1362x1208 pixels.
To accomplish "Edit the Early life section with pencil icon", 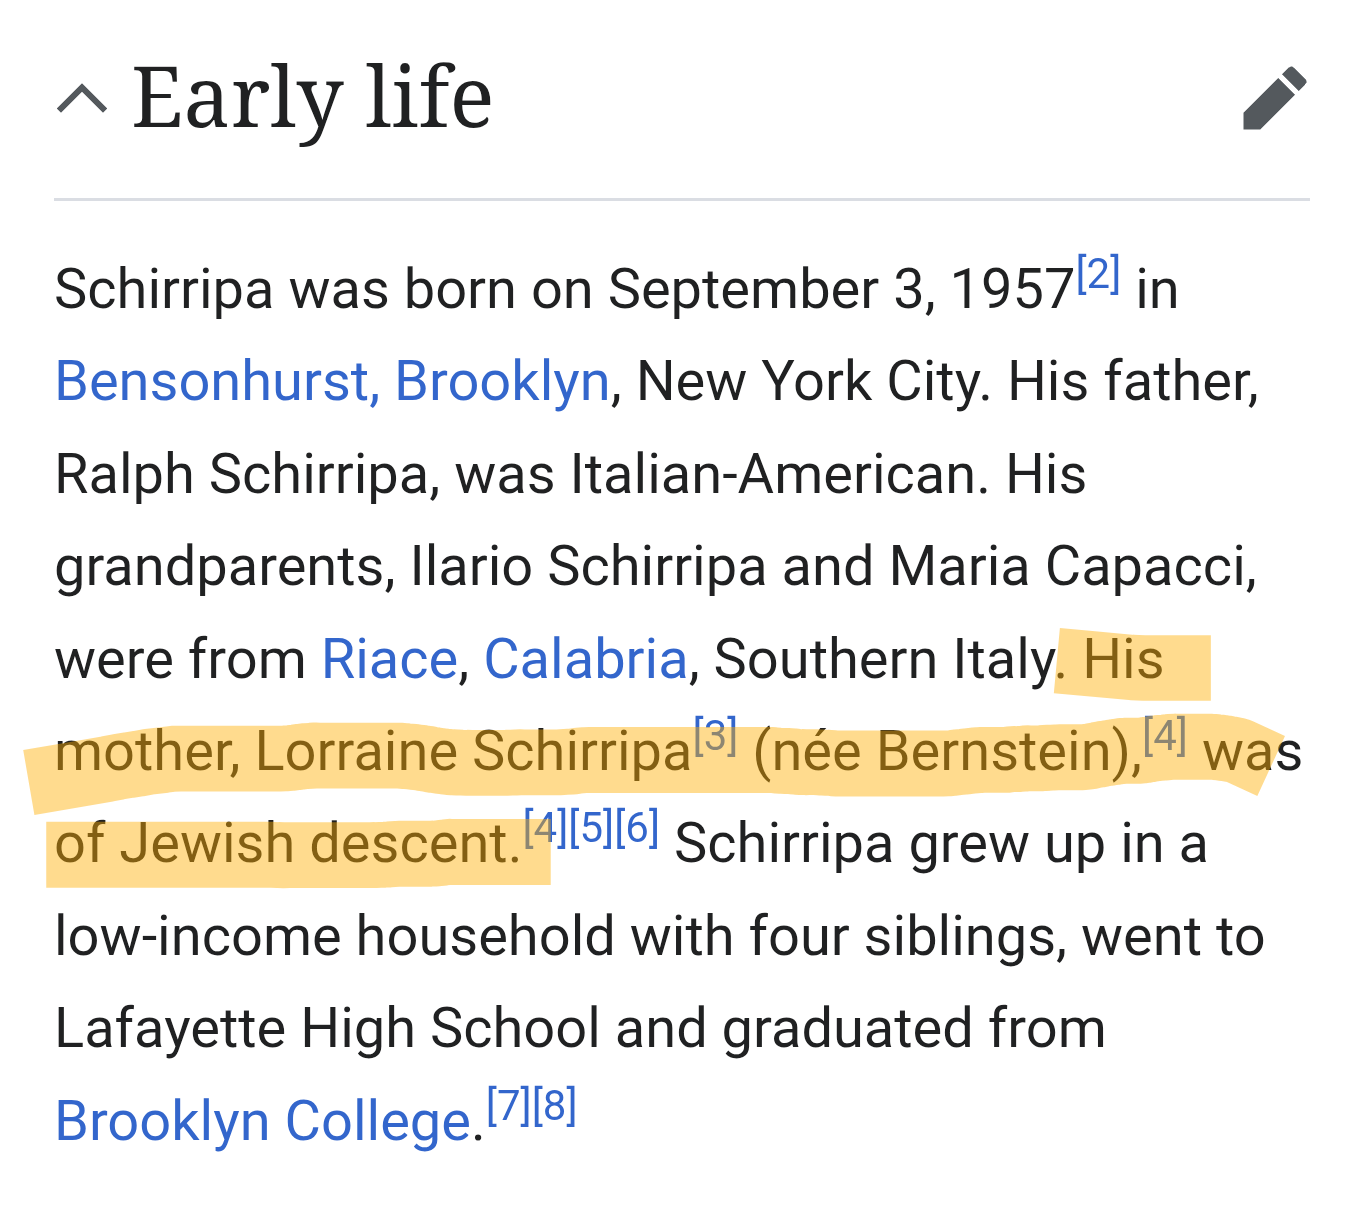I will (x=1274, y=98).
